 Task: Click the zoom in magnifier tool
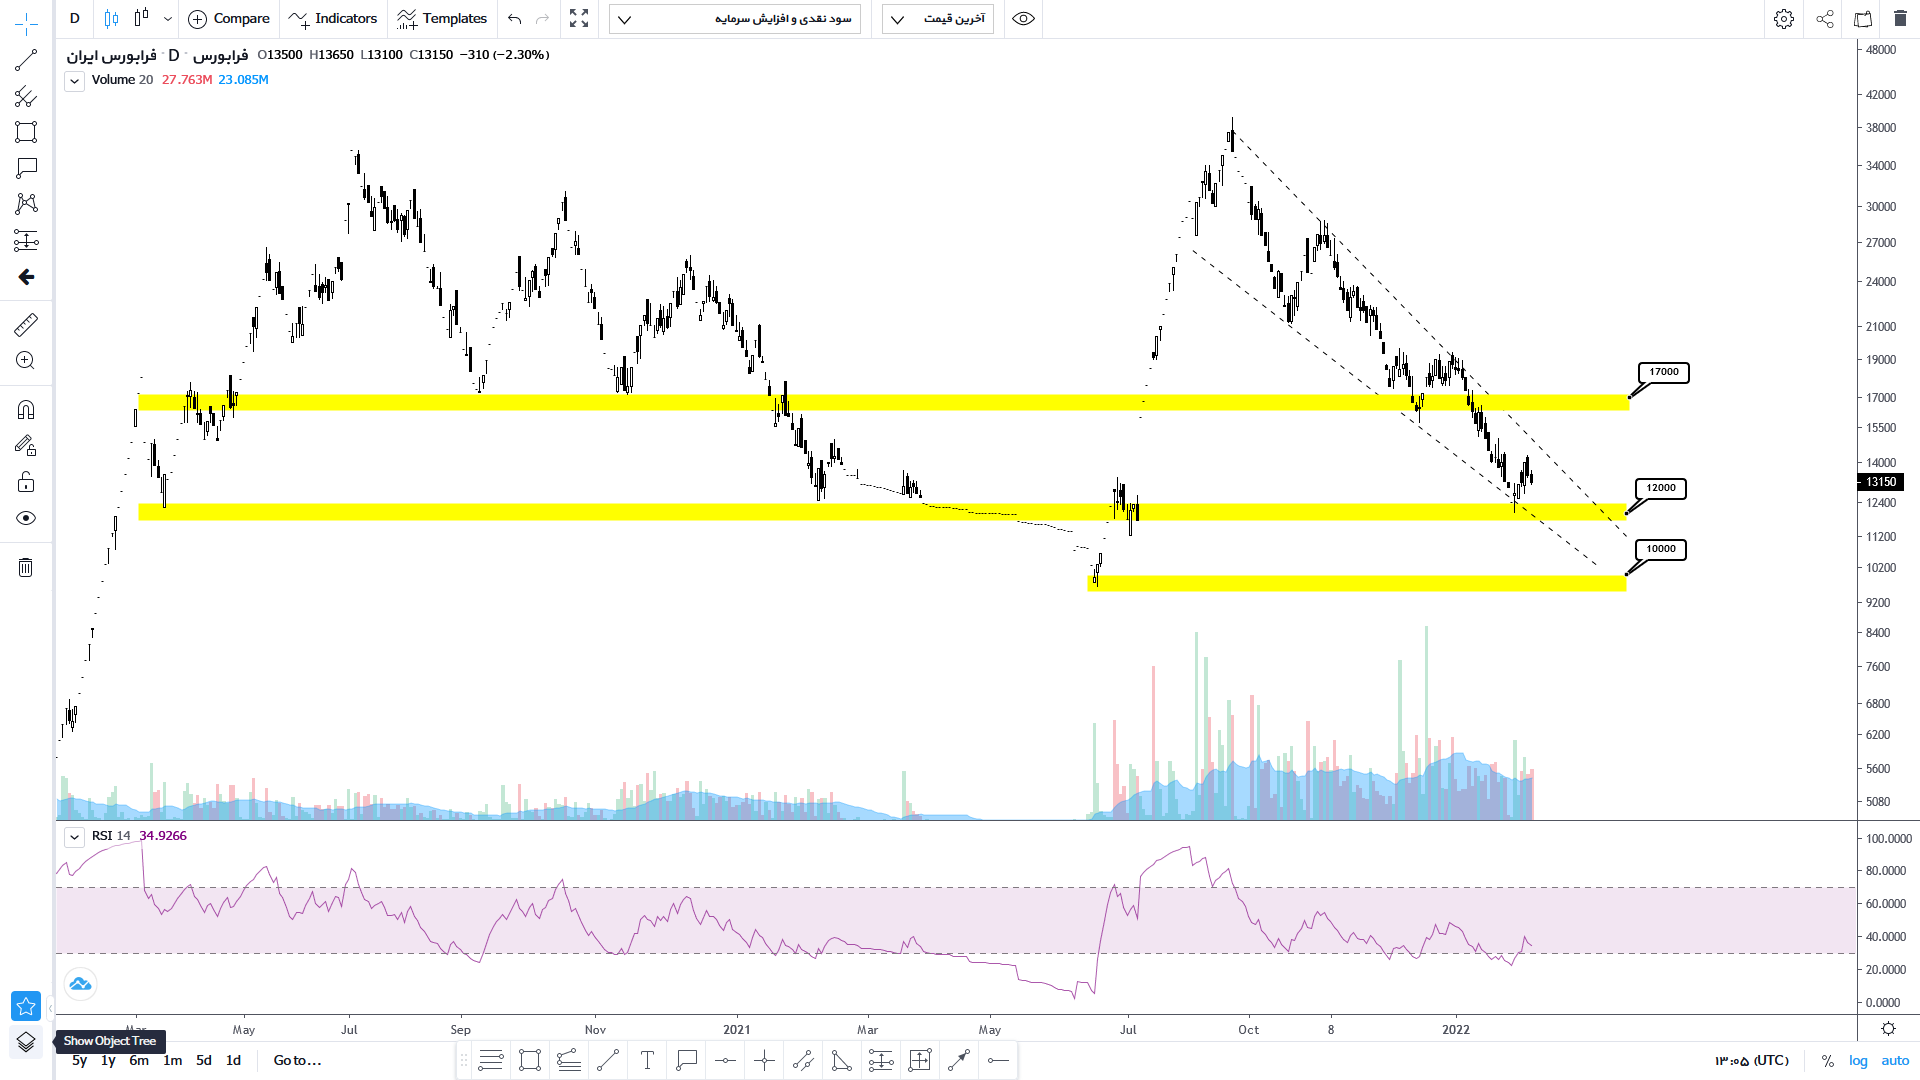coord(26,361)
